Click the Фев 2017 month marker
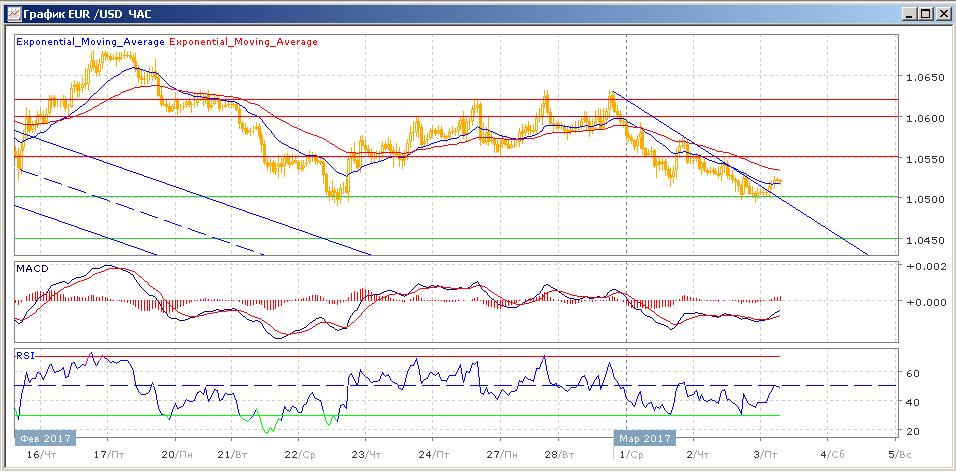 [45, 438]
